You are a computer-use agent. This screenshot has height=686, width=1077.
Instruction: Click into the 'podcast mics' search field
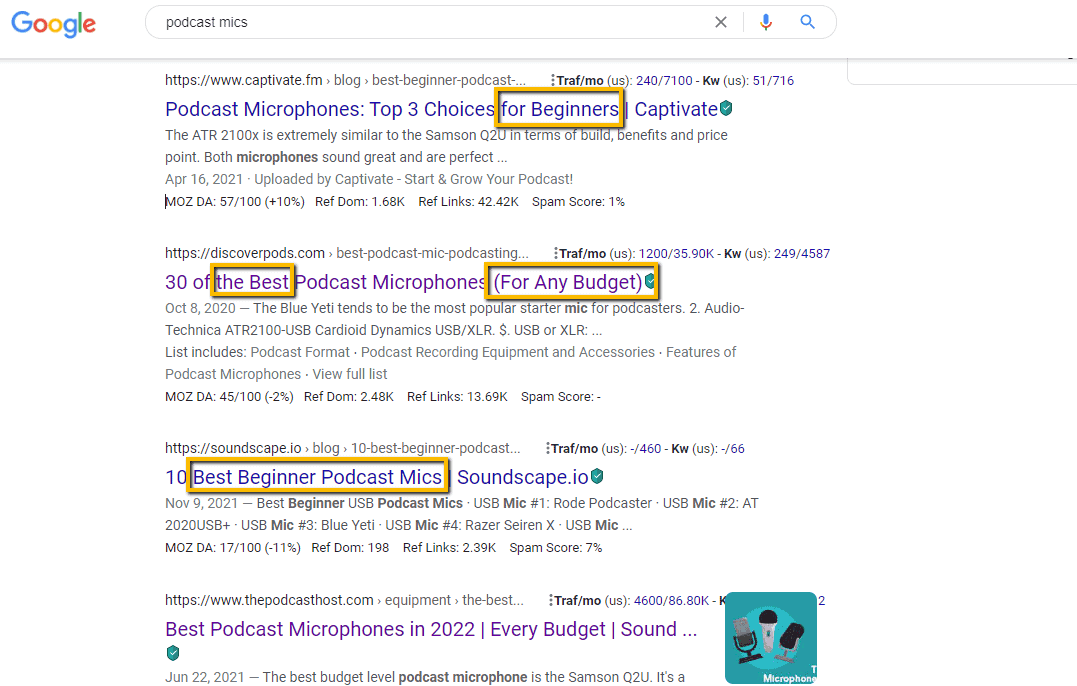pyautogui.click(x=433, y=22)
